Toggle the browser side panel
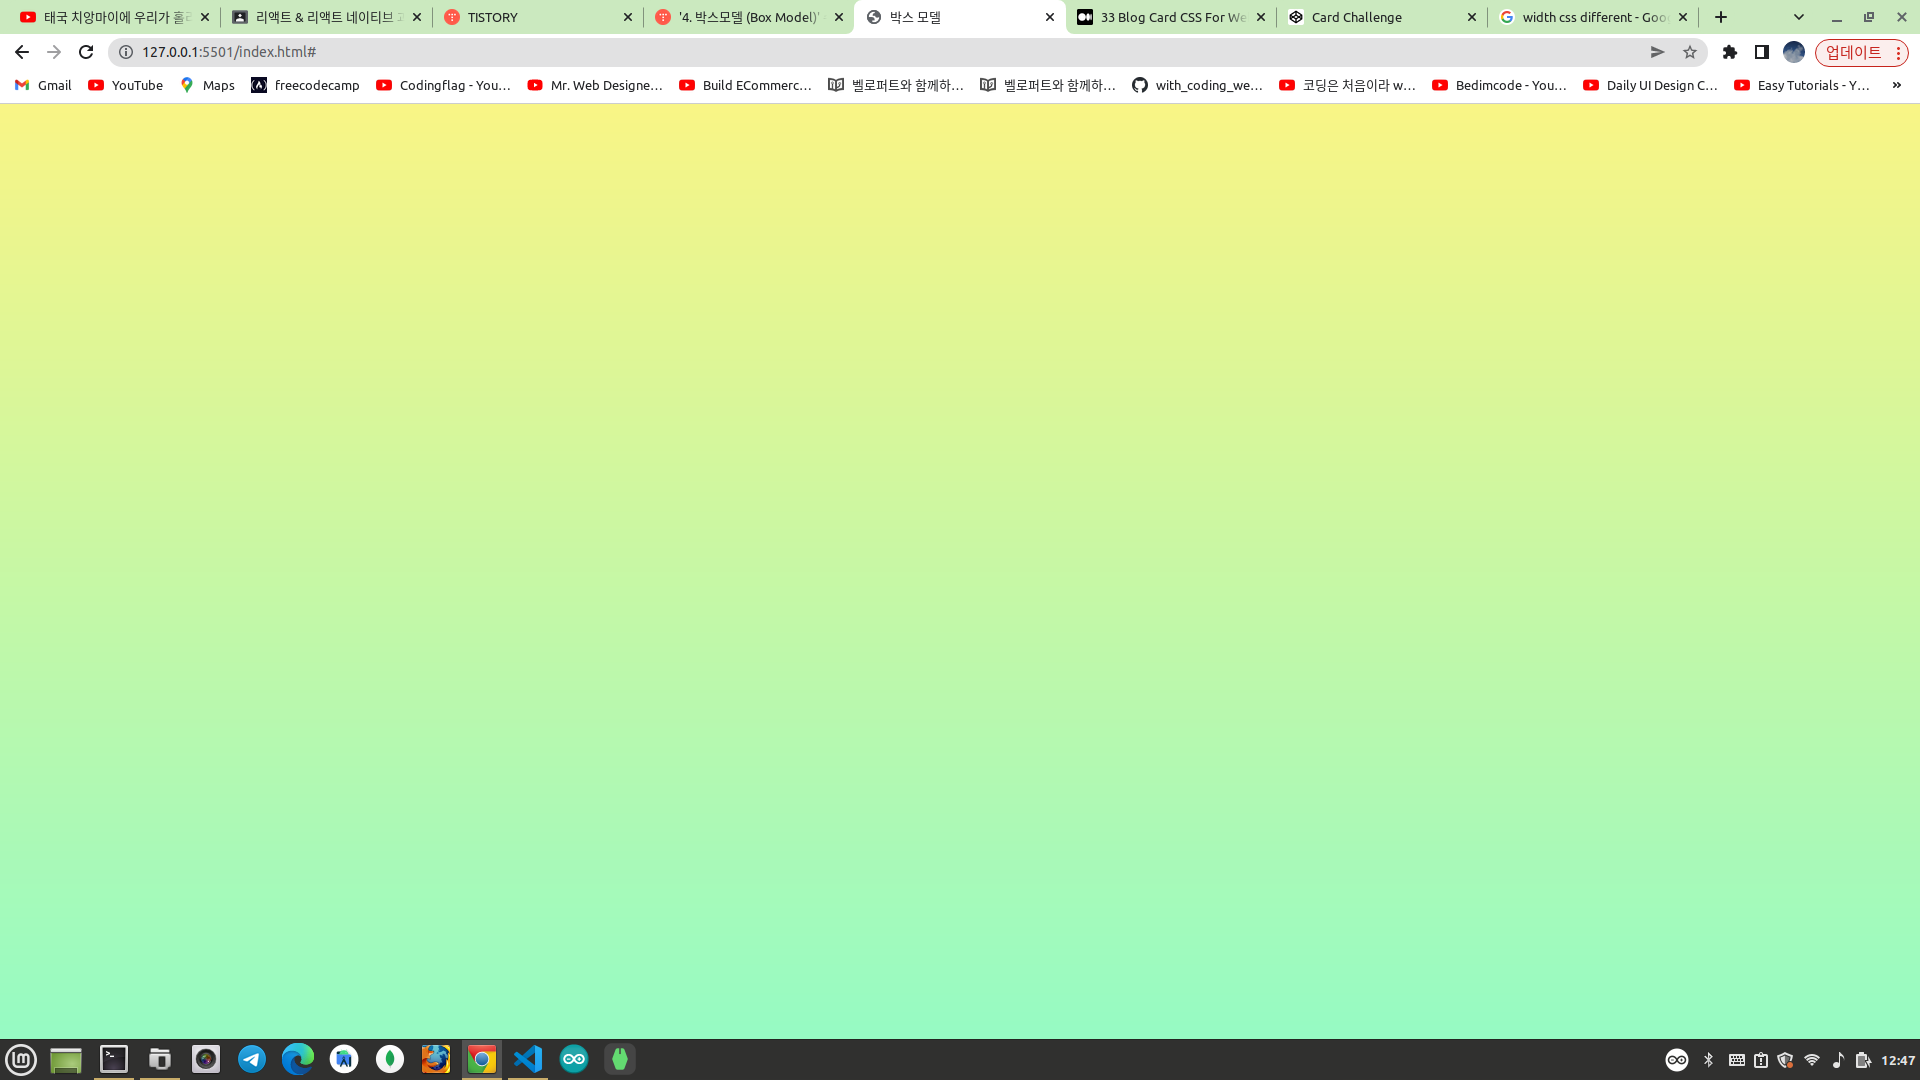The width and height of the screenshot is (1920, 1080). coord(1762,52)
